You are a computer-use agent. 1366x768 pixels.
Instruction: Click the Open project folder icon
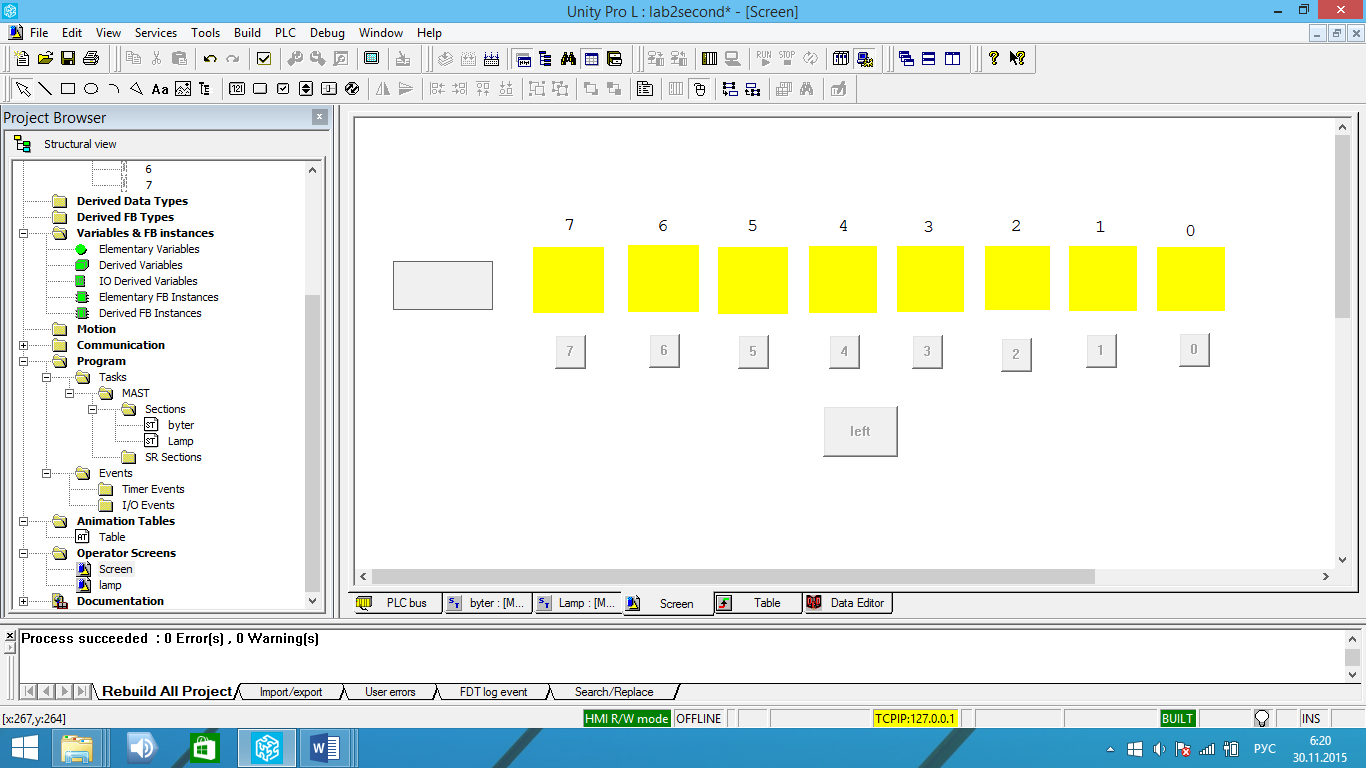45,58
